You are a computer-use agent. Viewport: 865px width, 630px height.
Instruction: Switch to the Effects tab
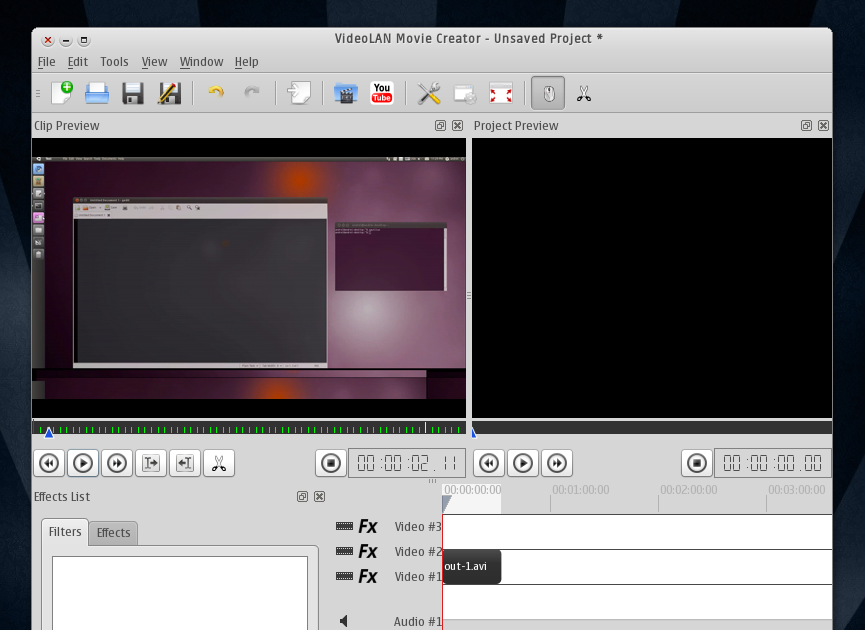coord(113,533)
